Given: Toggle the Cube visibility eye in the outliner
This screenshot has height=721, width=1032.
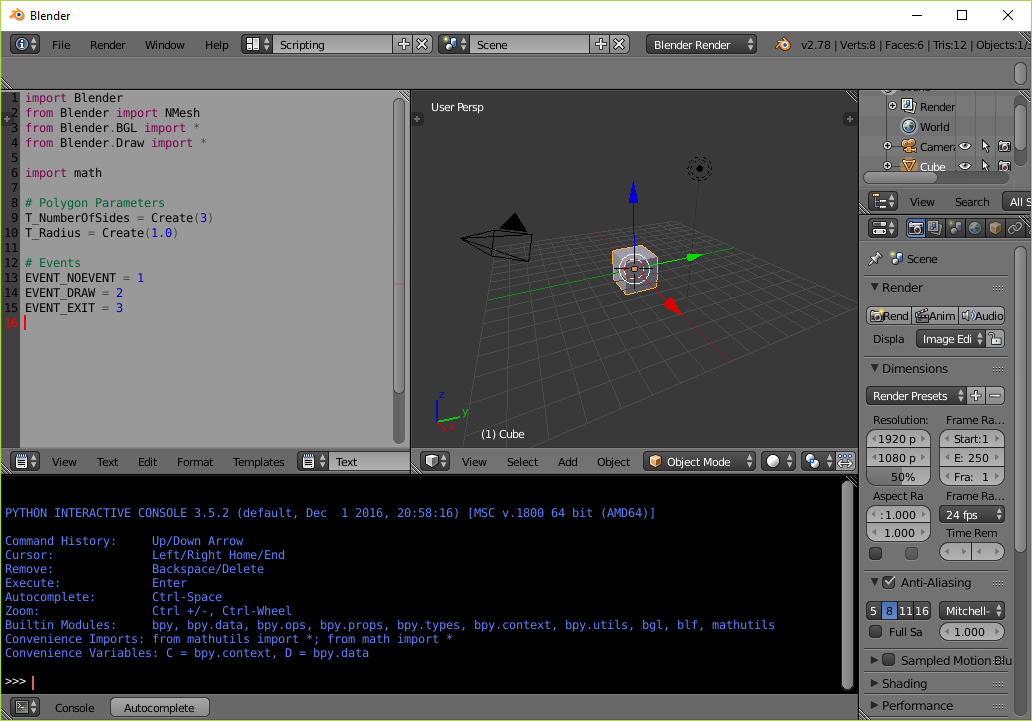Looking at the screenshot, I should tap(965, 166).
